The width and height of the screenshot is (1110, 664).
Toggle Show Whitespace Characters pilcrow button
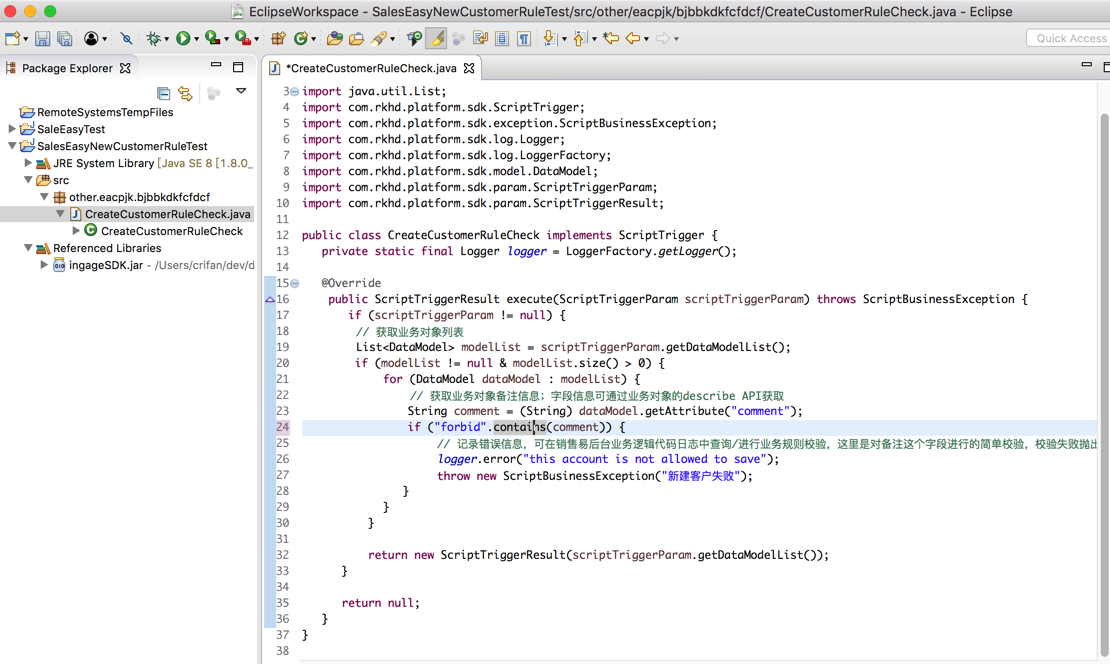(x=524, y=39)
